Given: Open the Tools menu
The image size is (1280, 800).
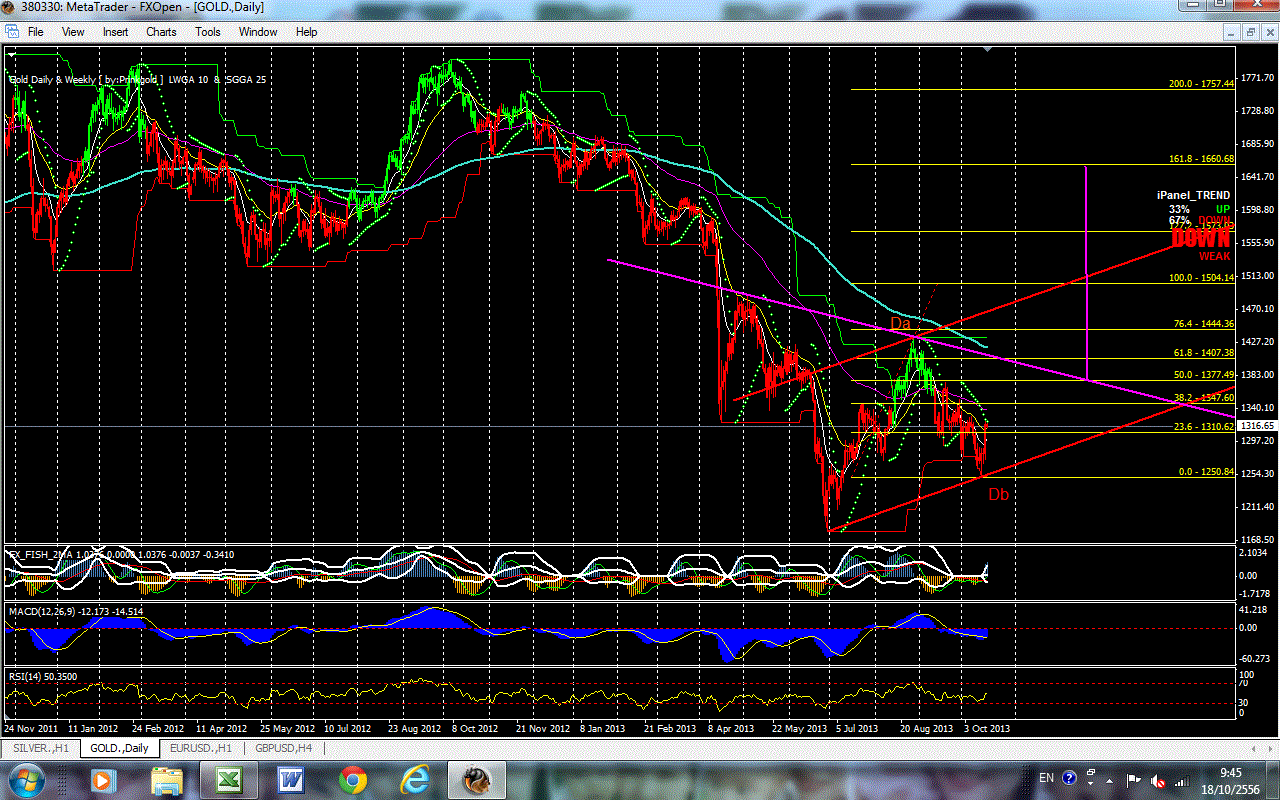Looking at the screenshot, I should 208,32.
